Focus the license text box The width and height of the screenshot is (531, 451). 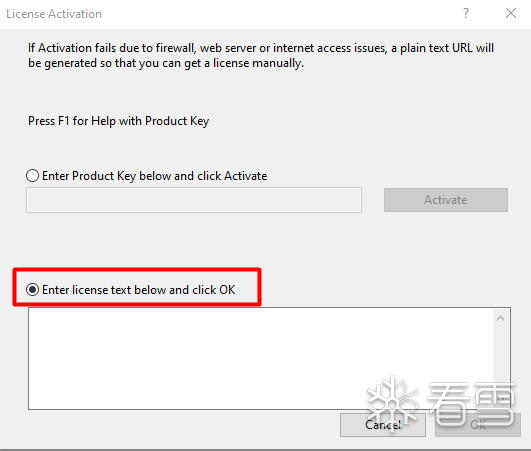[261, 358]
